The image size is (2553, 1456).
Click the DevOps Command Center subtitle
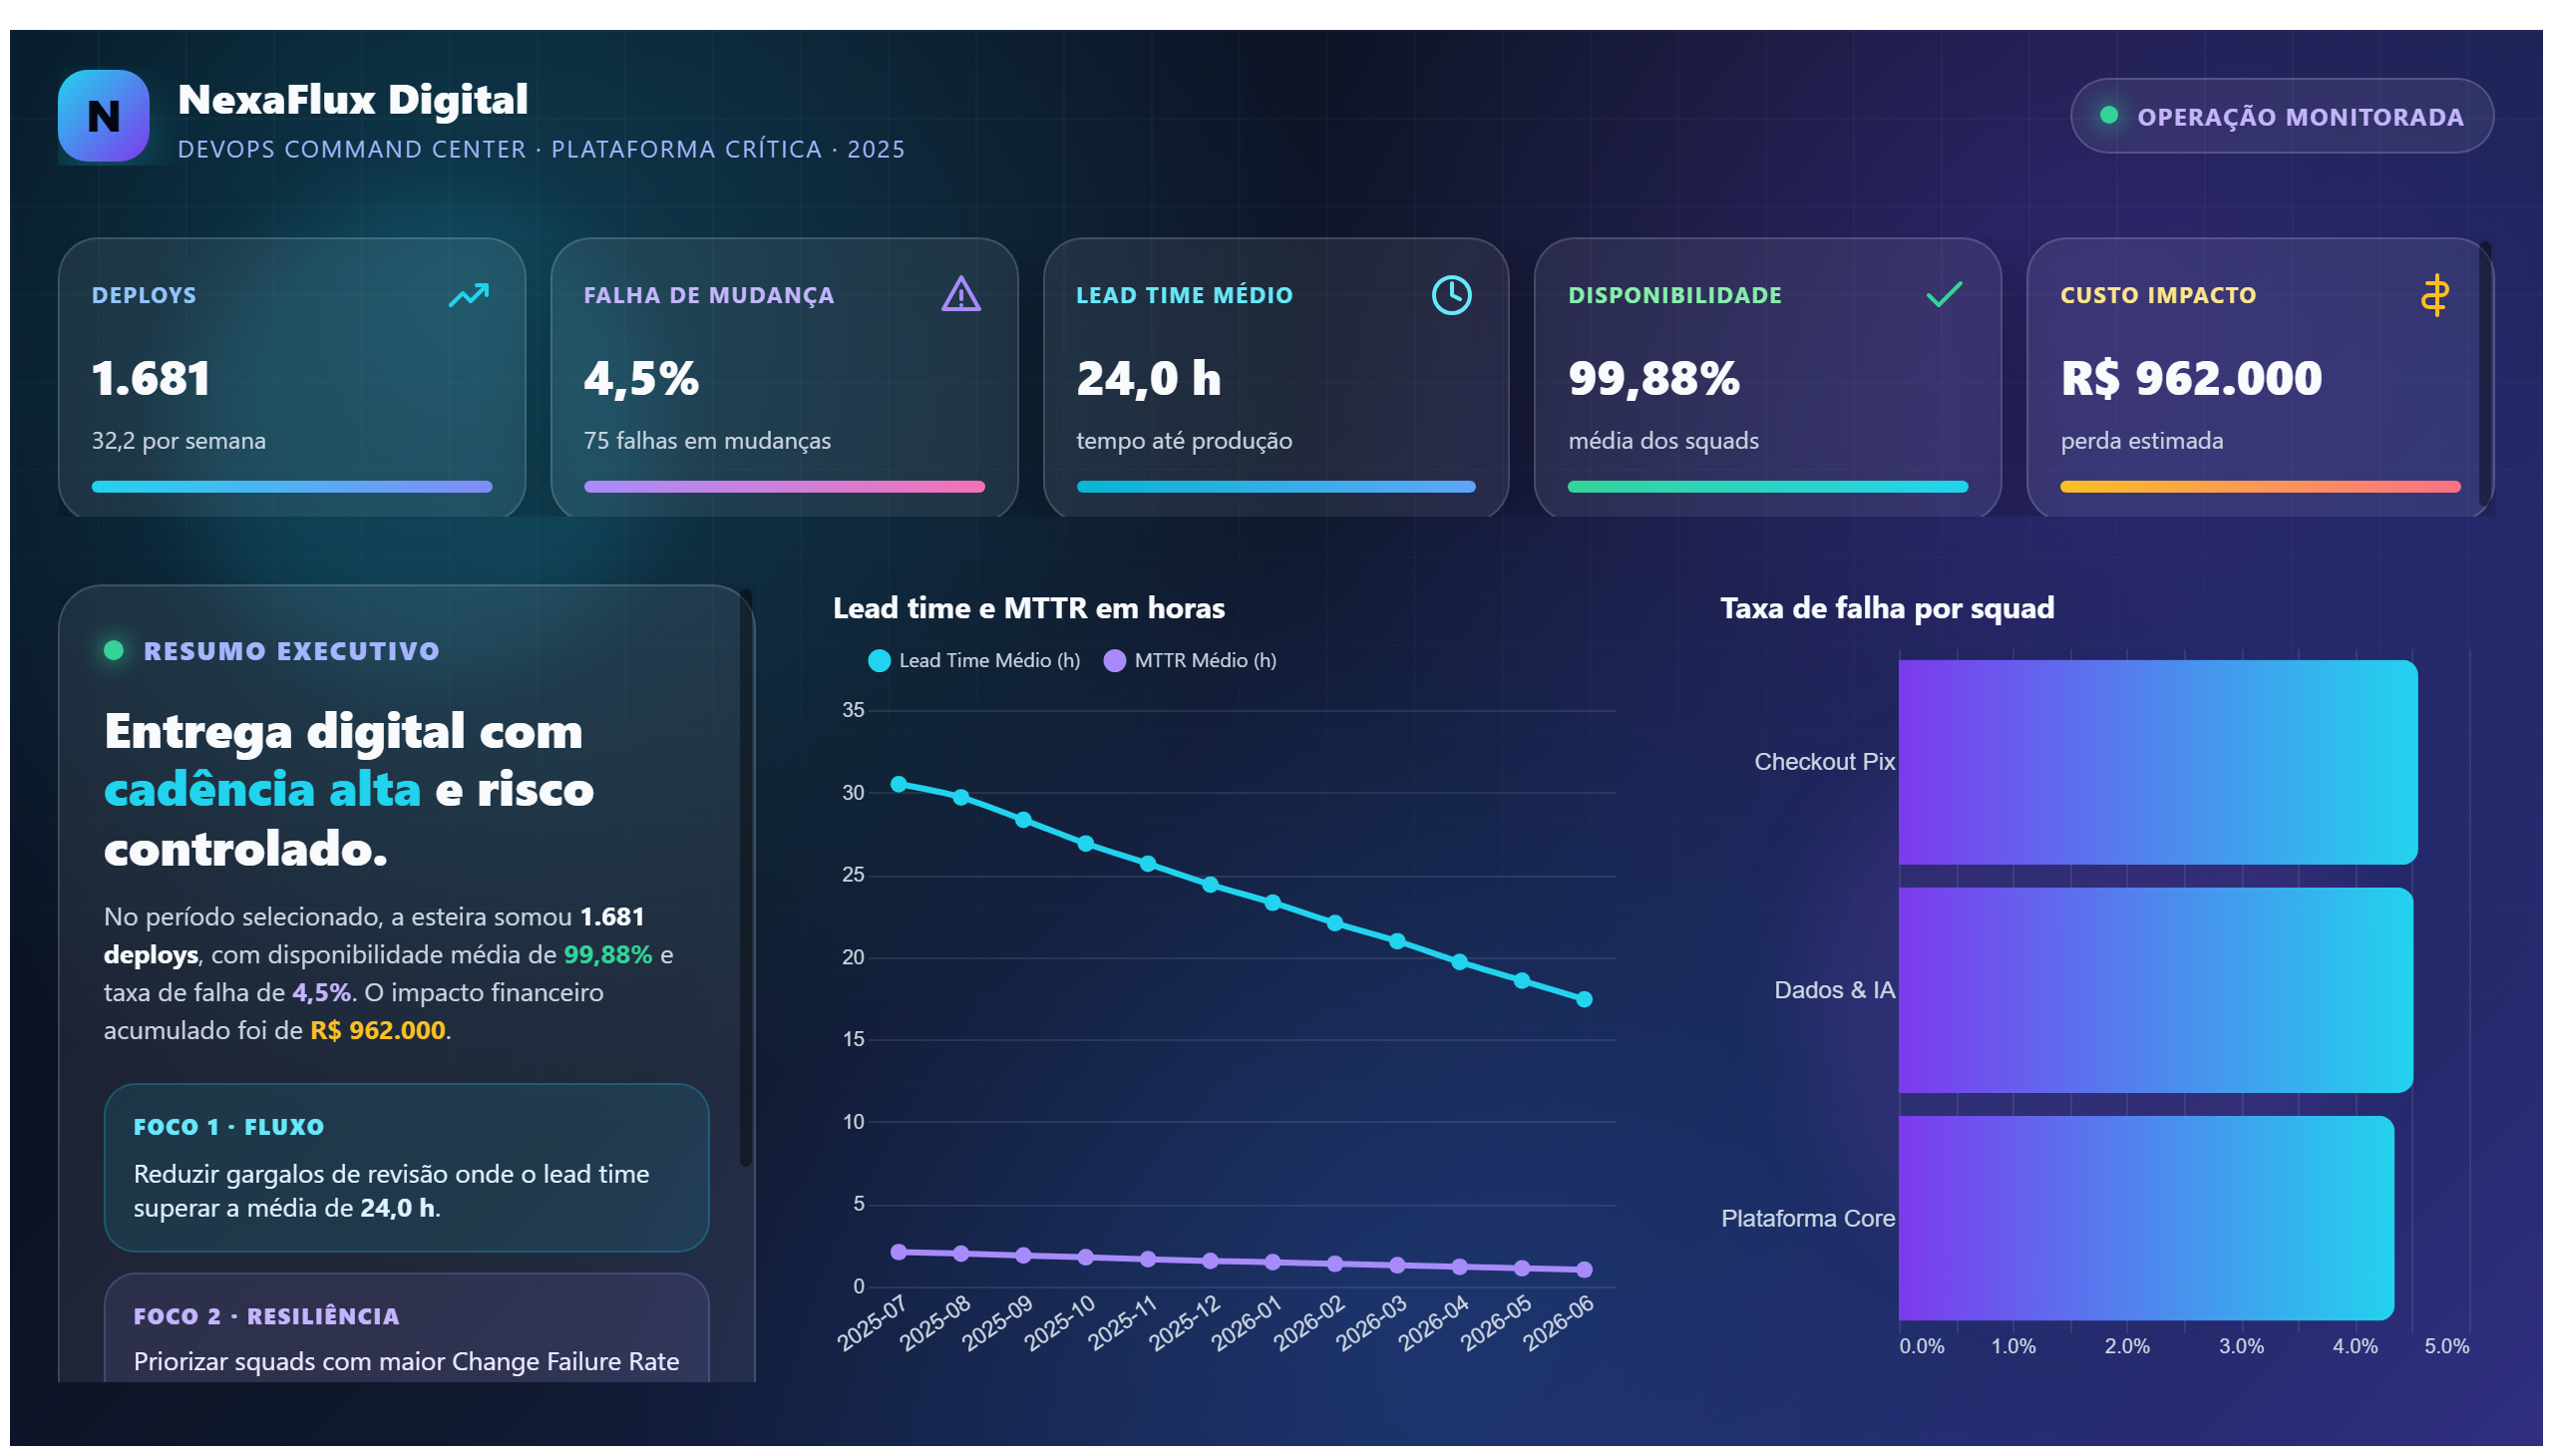(541, 149)
